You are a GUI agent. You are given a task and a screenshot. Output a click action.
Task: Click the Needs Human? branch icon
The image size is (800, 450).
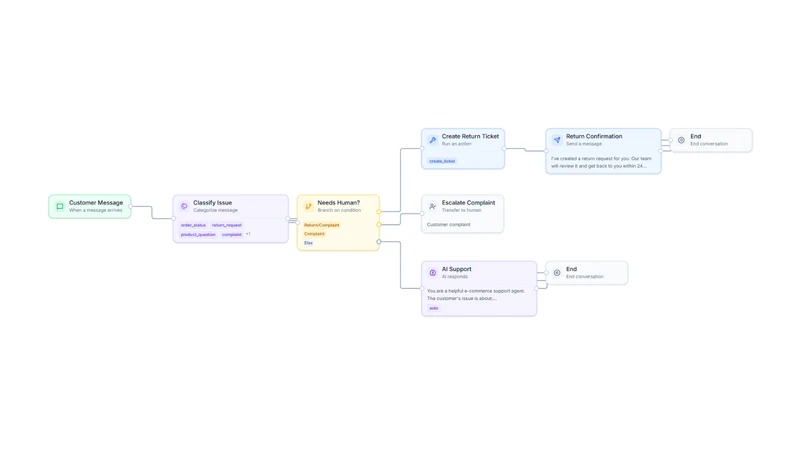click(x=308, y=207)
